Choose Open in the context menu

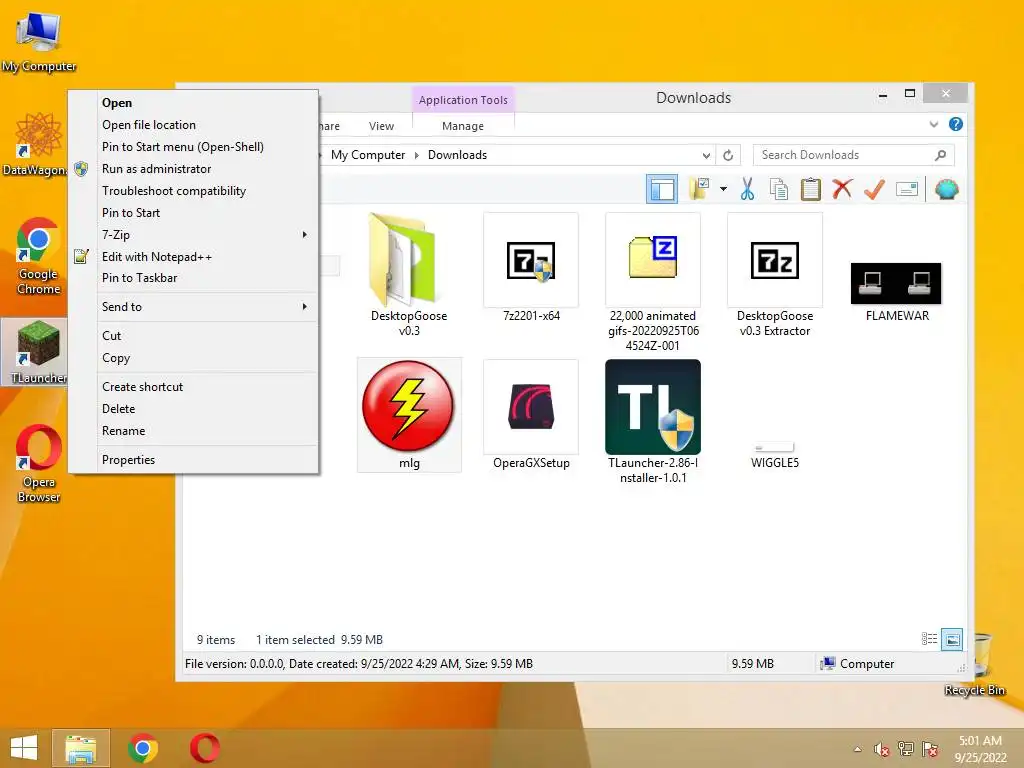pos(194,103)
